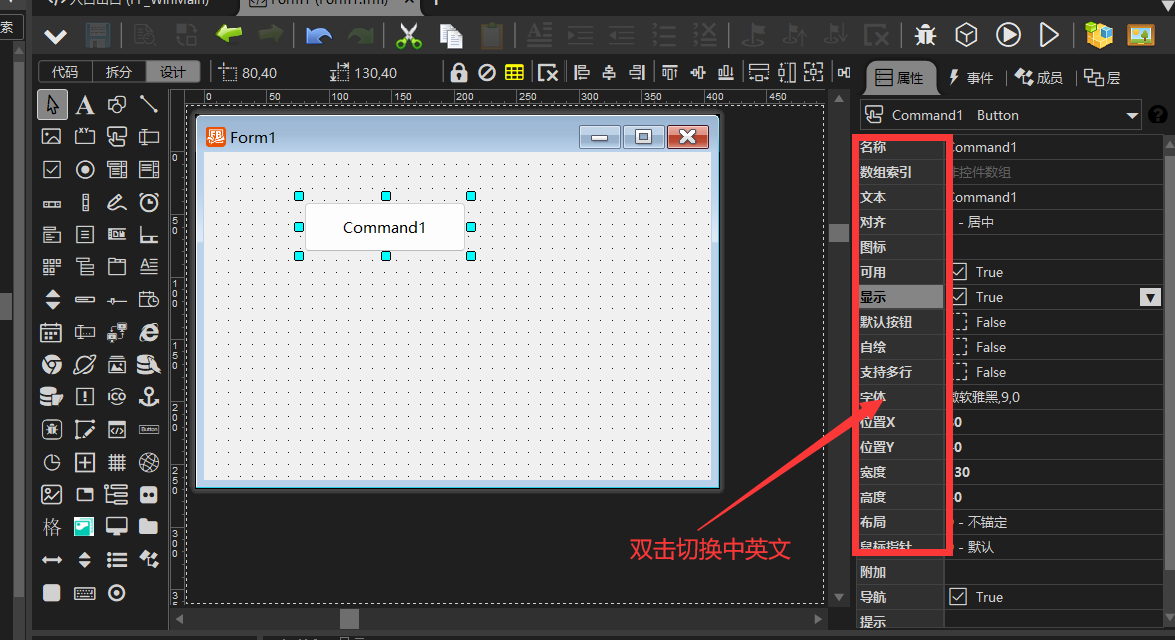Expand the top-left toolbar chevron menu

[x=55, y=36]
